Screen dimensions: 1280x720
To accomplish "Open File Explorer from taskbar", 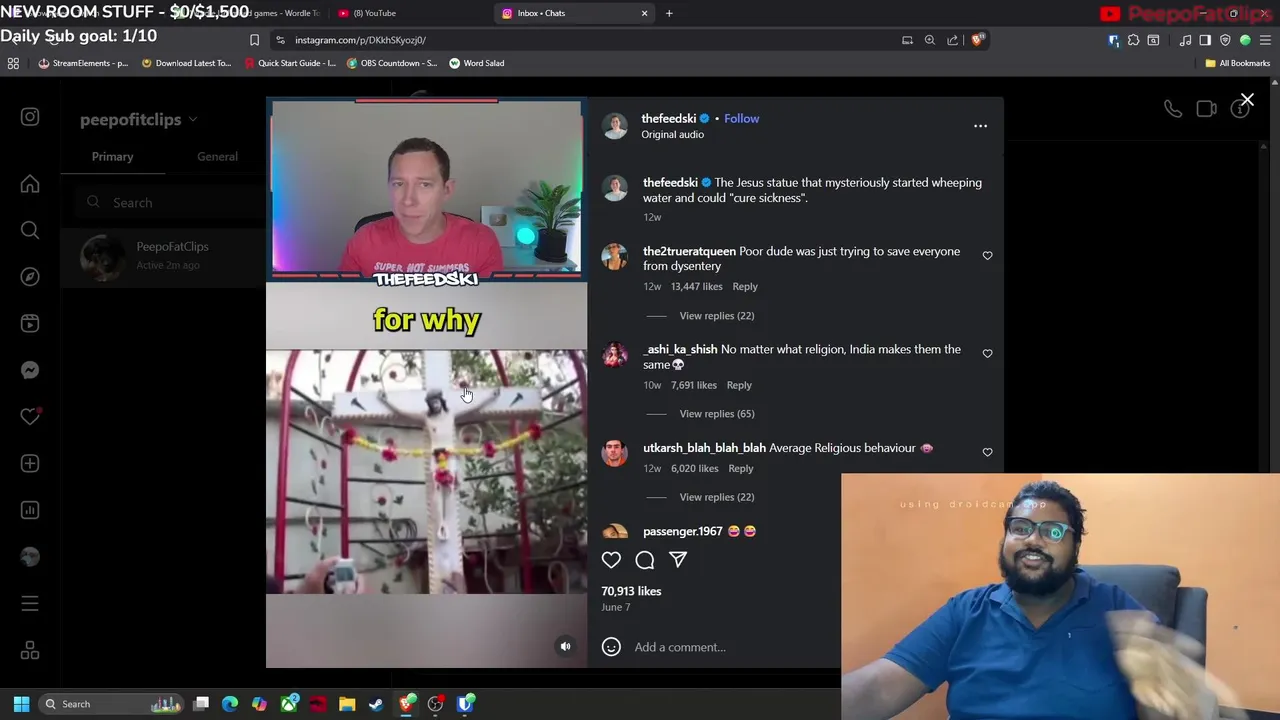I will coord(347,704).
